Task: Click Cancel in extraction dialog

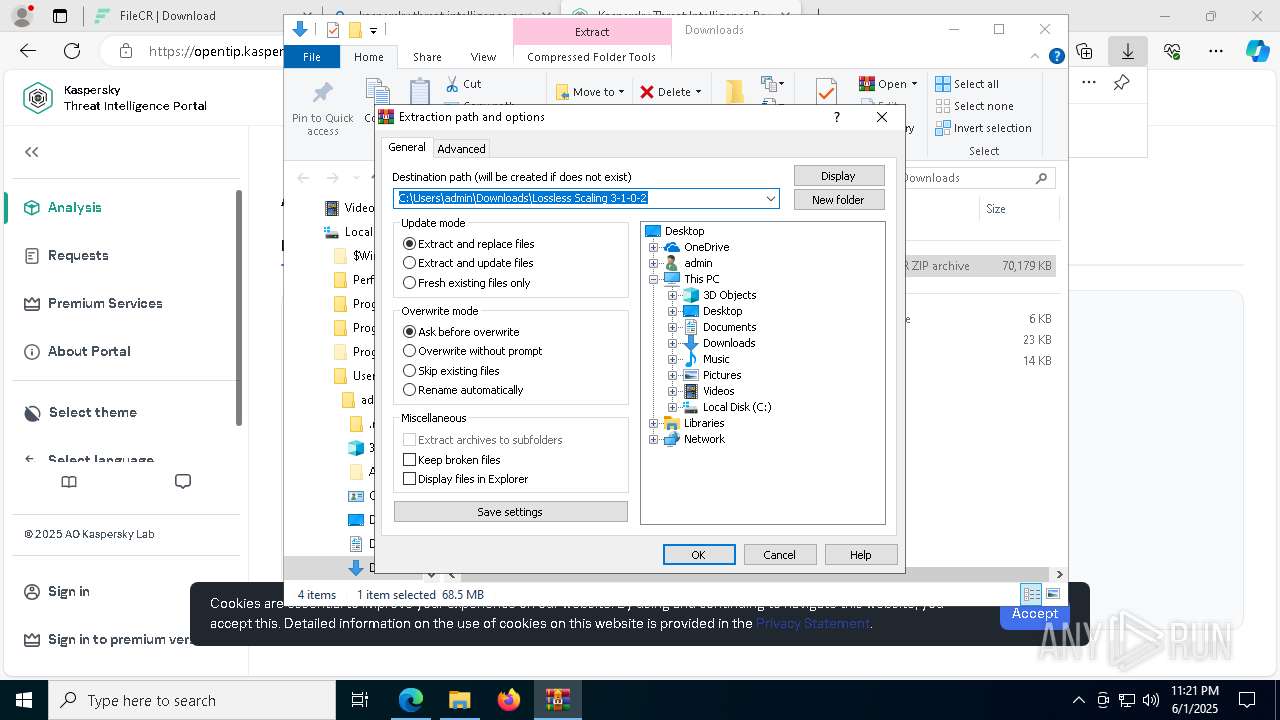Action: [x=780, y=555]
